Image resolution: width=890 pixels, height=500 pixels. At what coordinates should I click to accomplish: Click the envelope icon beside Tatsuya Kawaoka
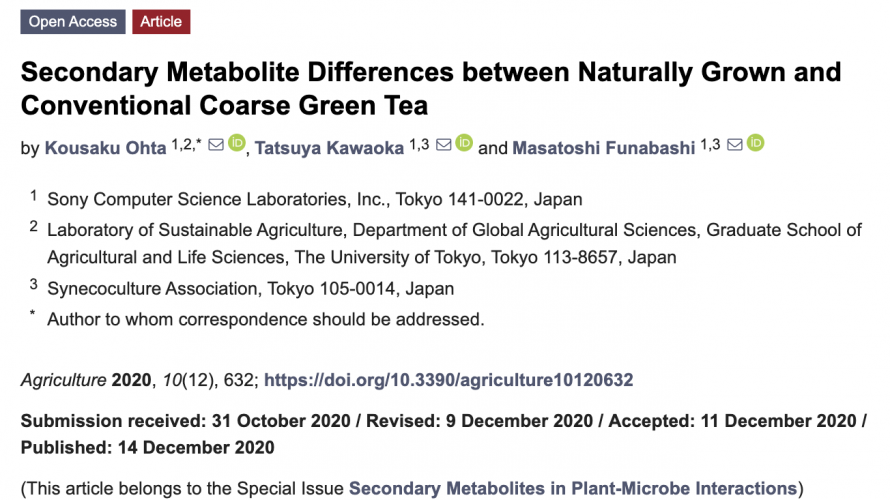click(x=443, y=145)
